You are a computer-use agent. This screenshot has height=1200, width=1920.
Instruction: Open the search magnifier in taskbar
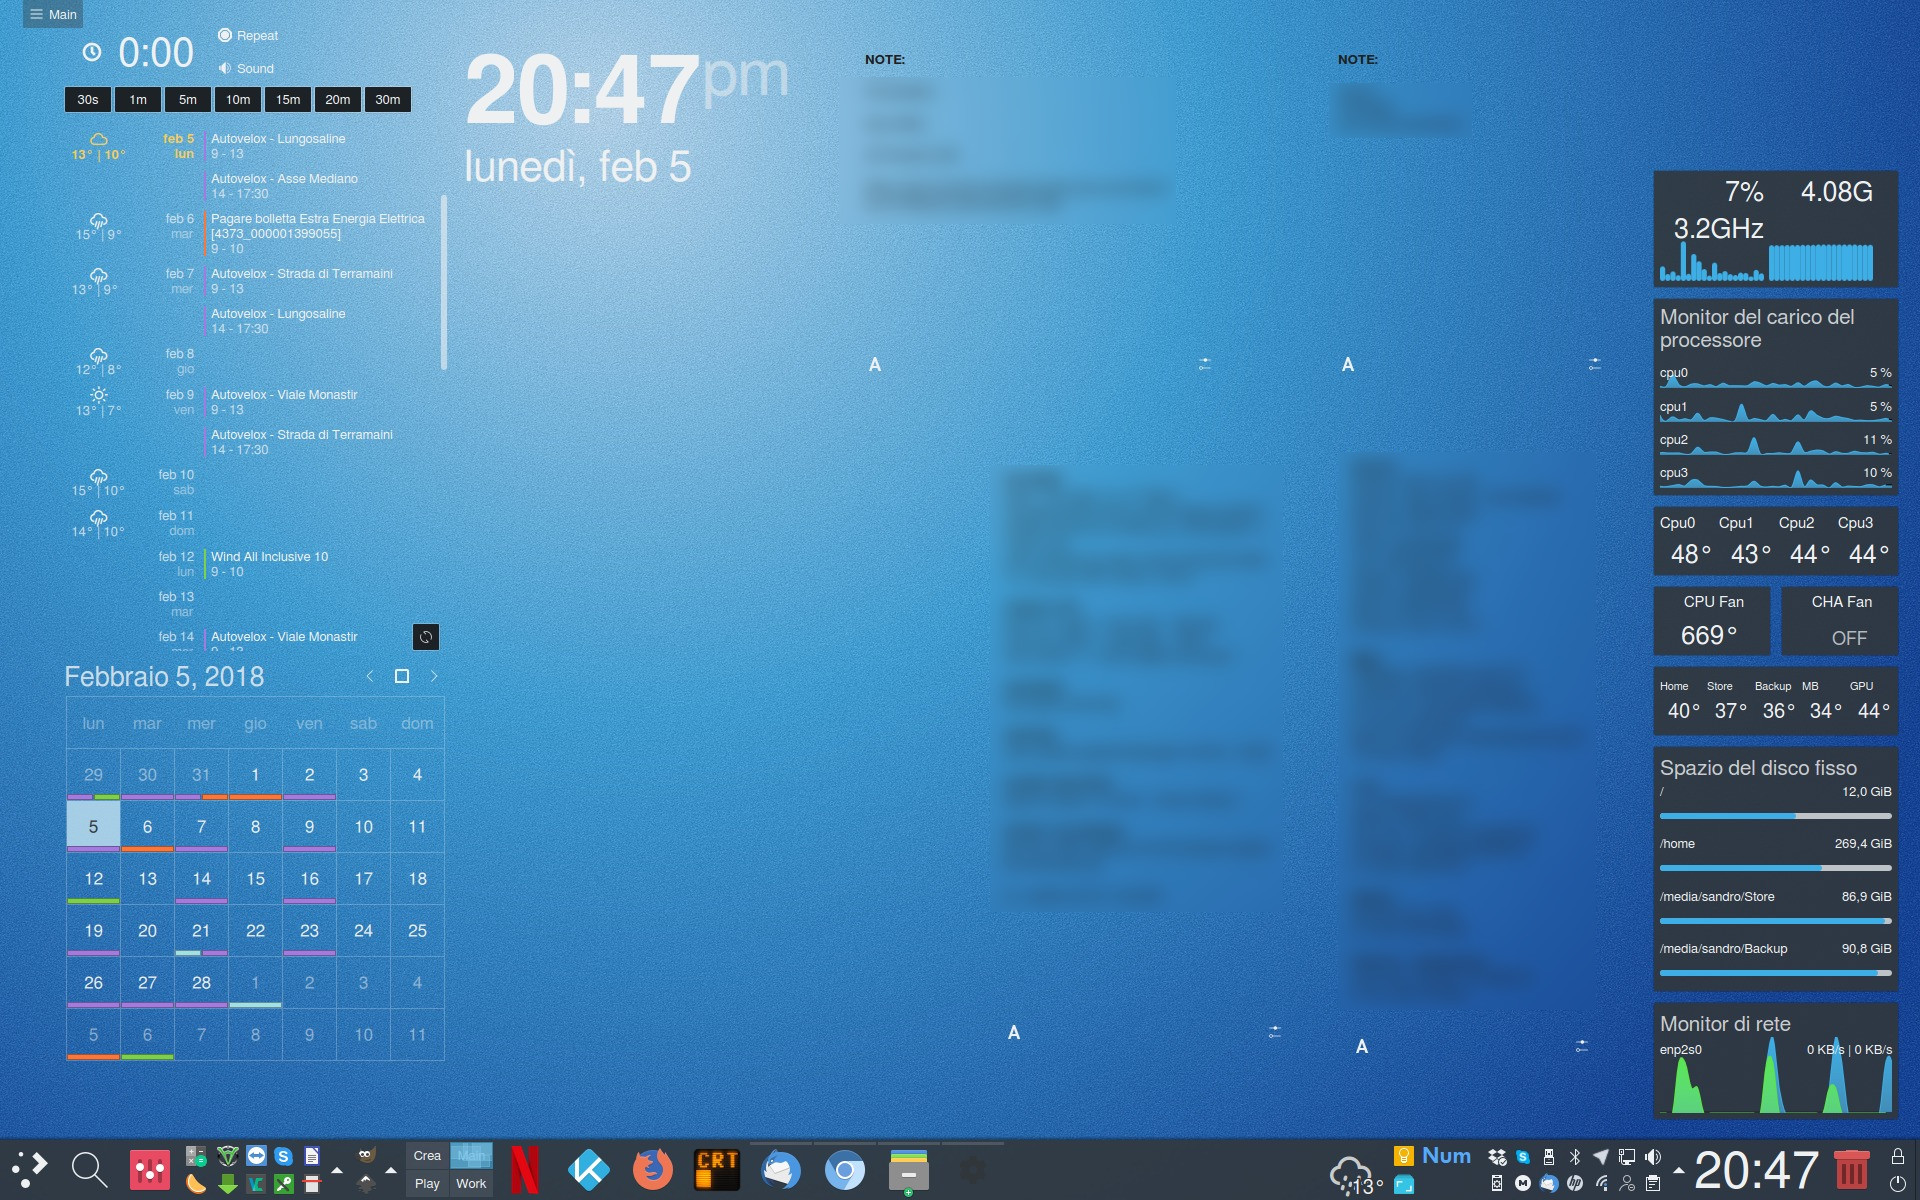click(89, 1169)
